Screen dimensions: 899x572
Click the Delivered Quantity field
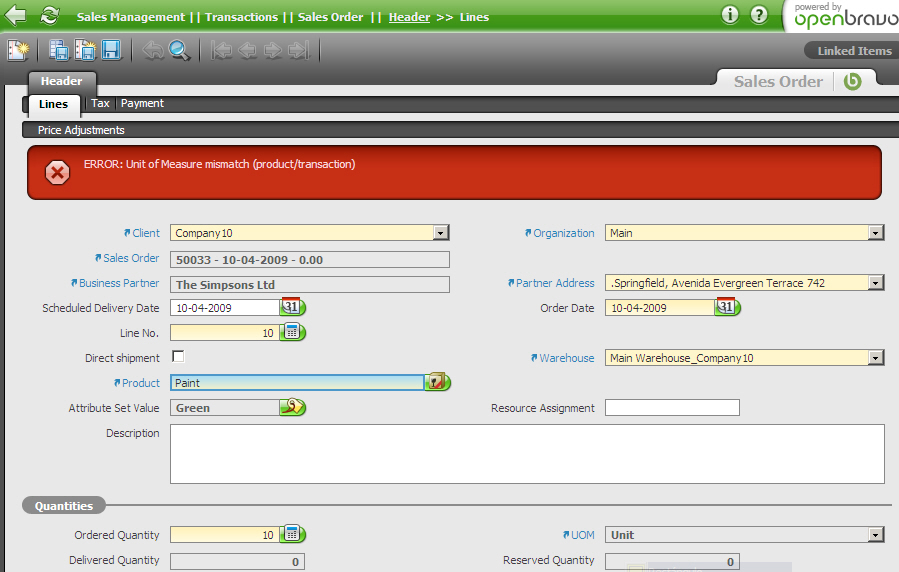coord(237,561)
